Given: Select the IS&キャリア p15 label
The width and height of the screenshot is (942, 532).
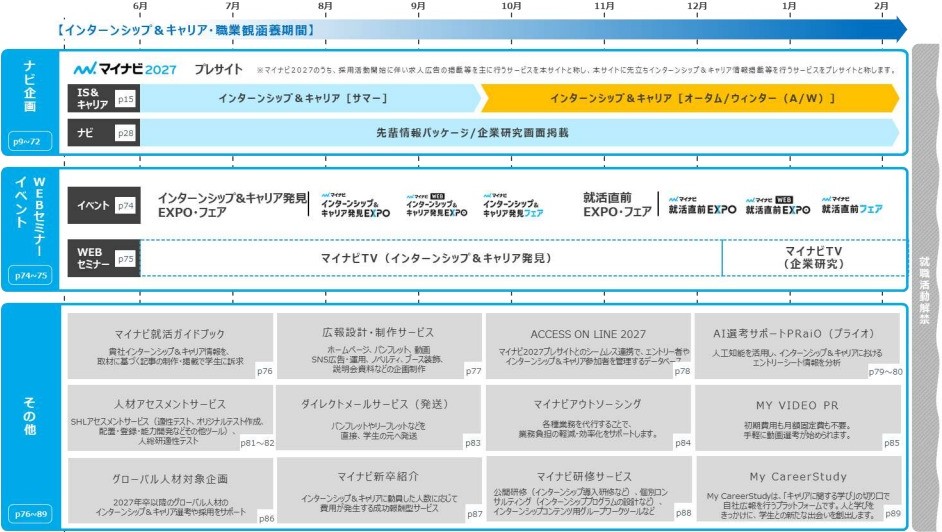Looking at the screenshot, I should tap(104, 98).
